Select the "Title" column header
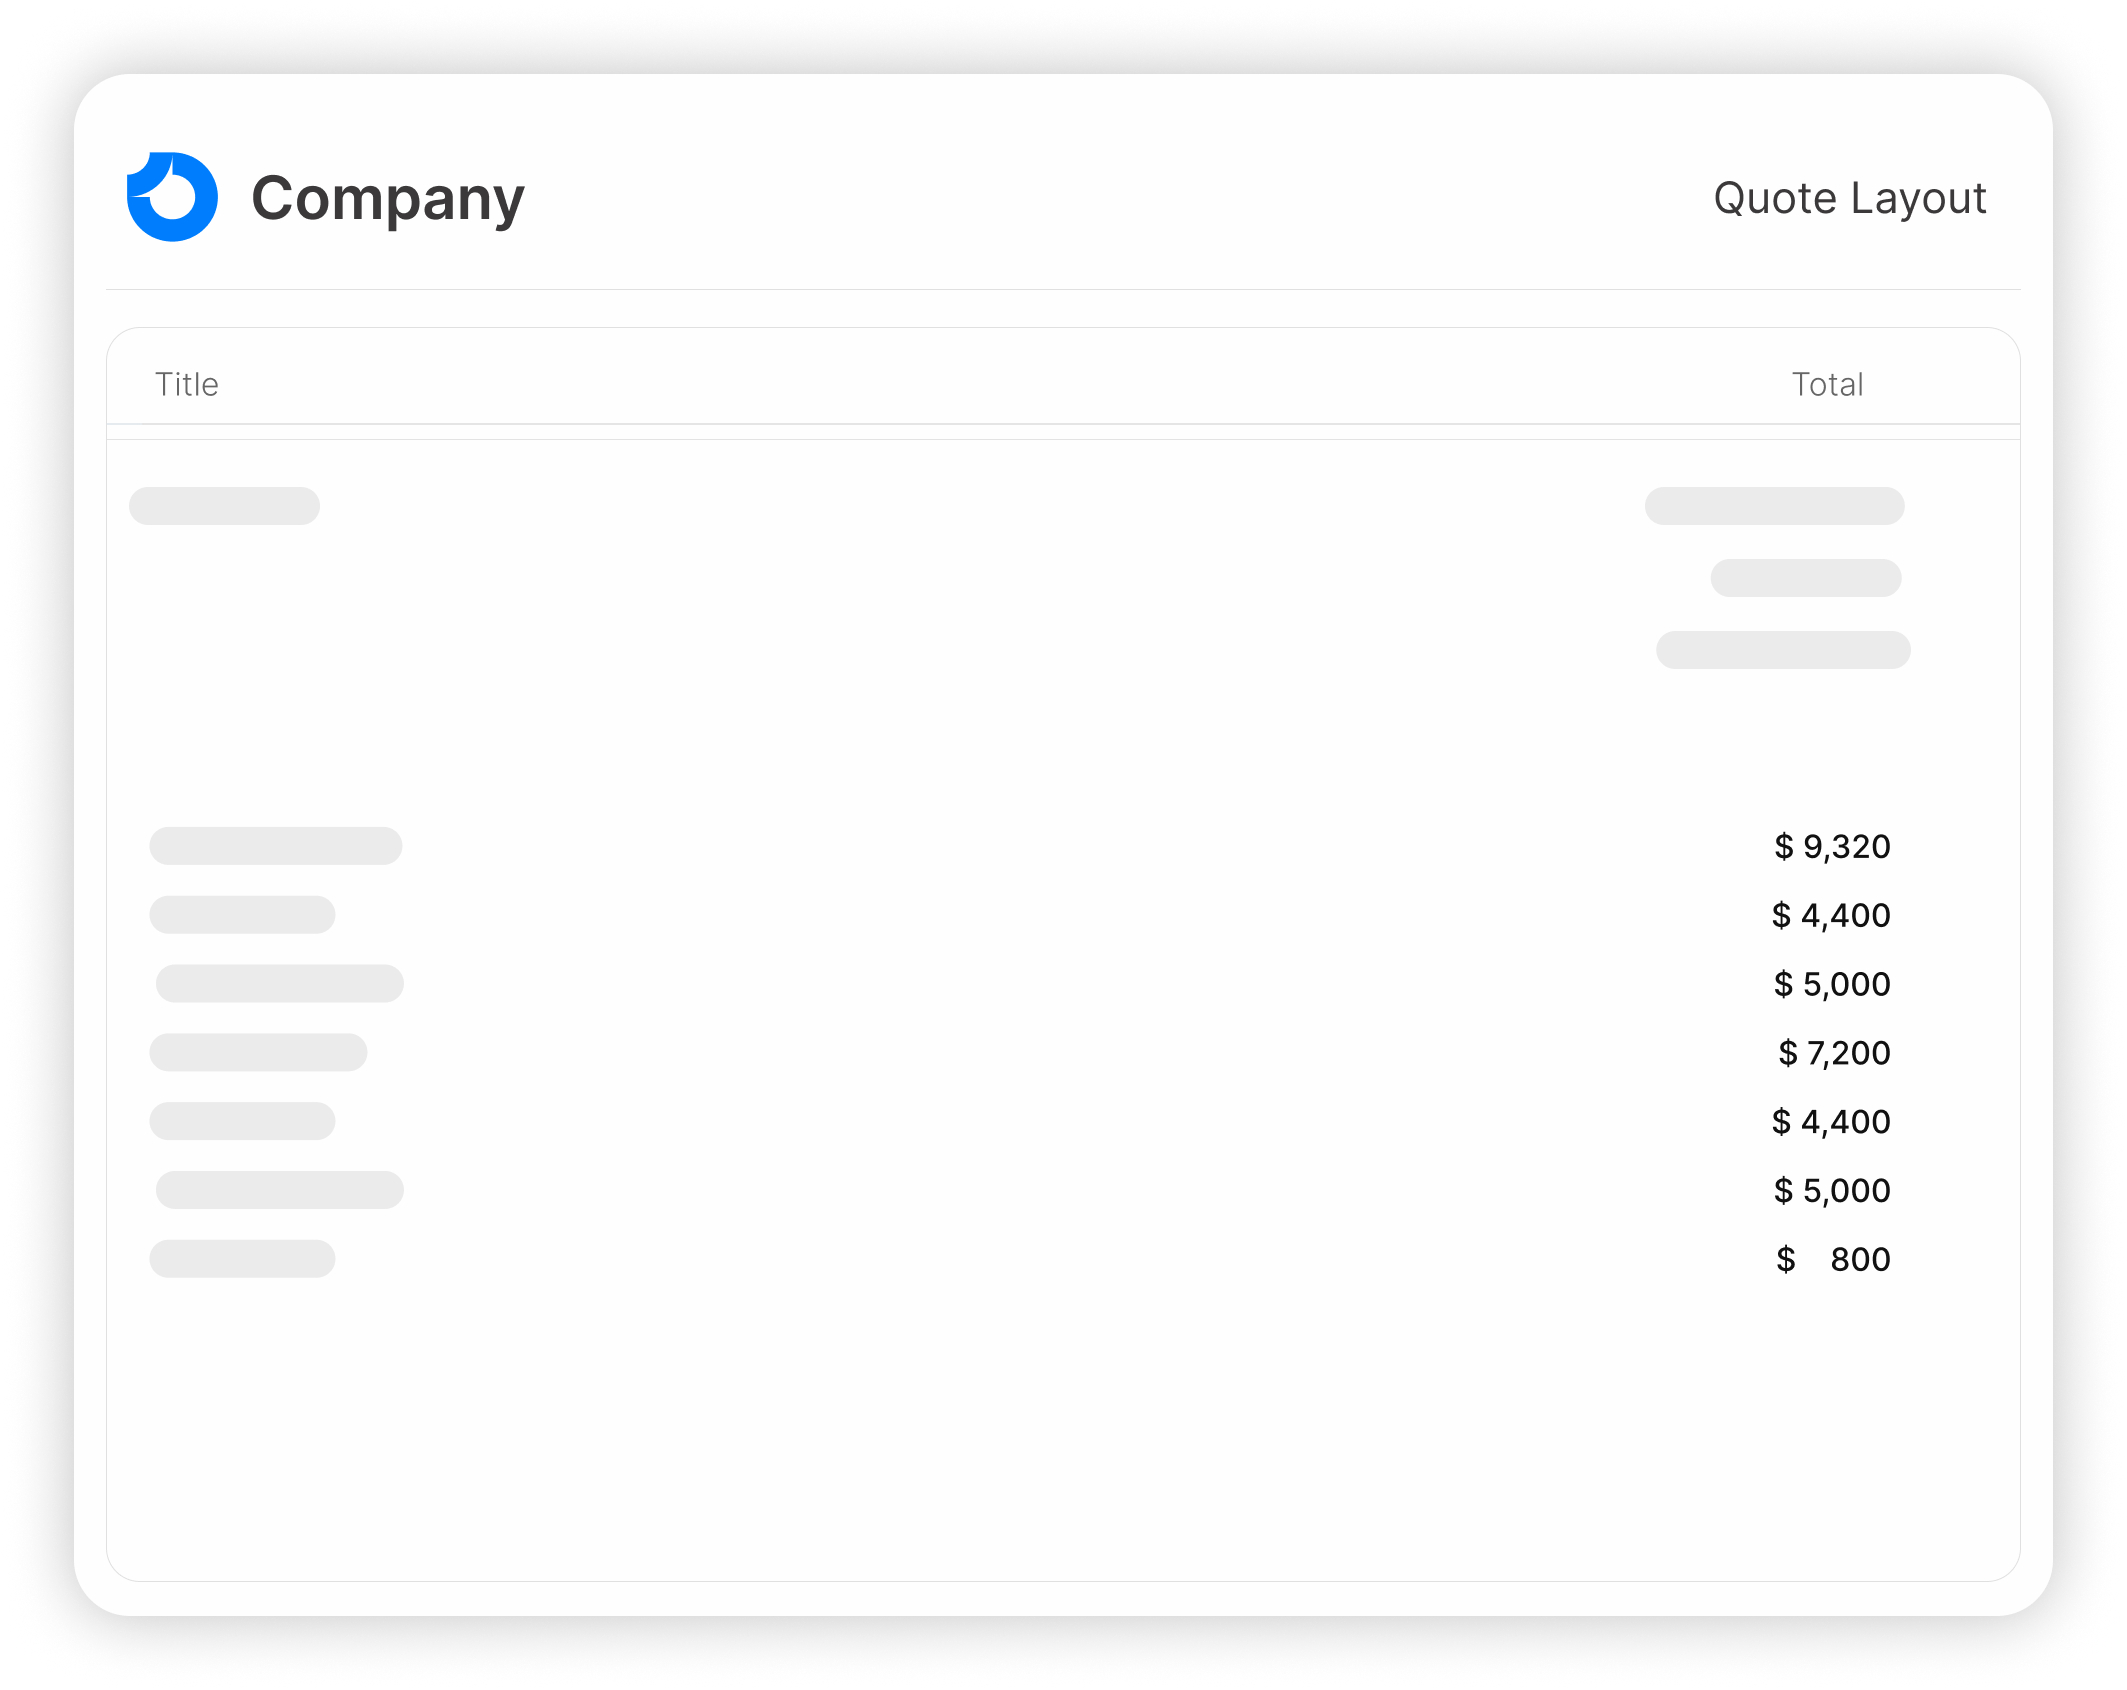The width and height of the screenshot is (2127, 1690). 187,384
